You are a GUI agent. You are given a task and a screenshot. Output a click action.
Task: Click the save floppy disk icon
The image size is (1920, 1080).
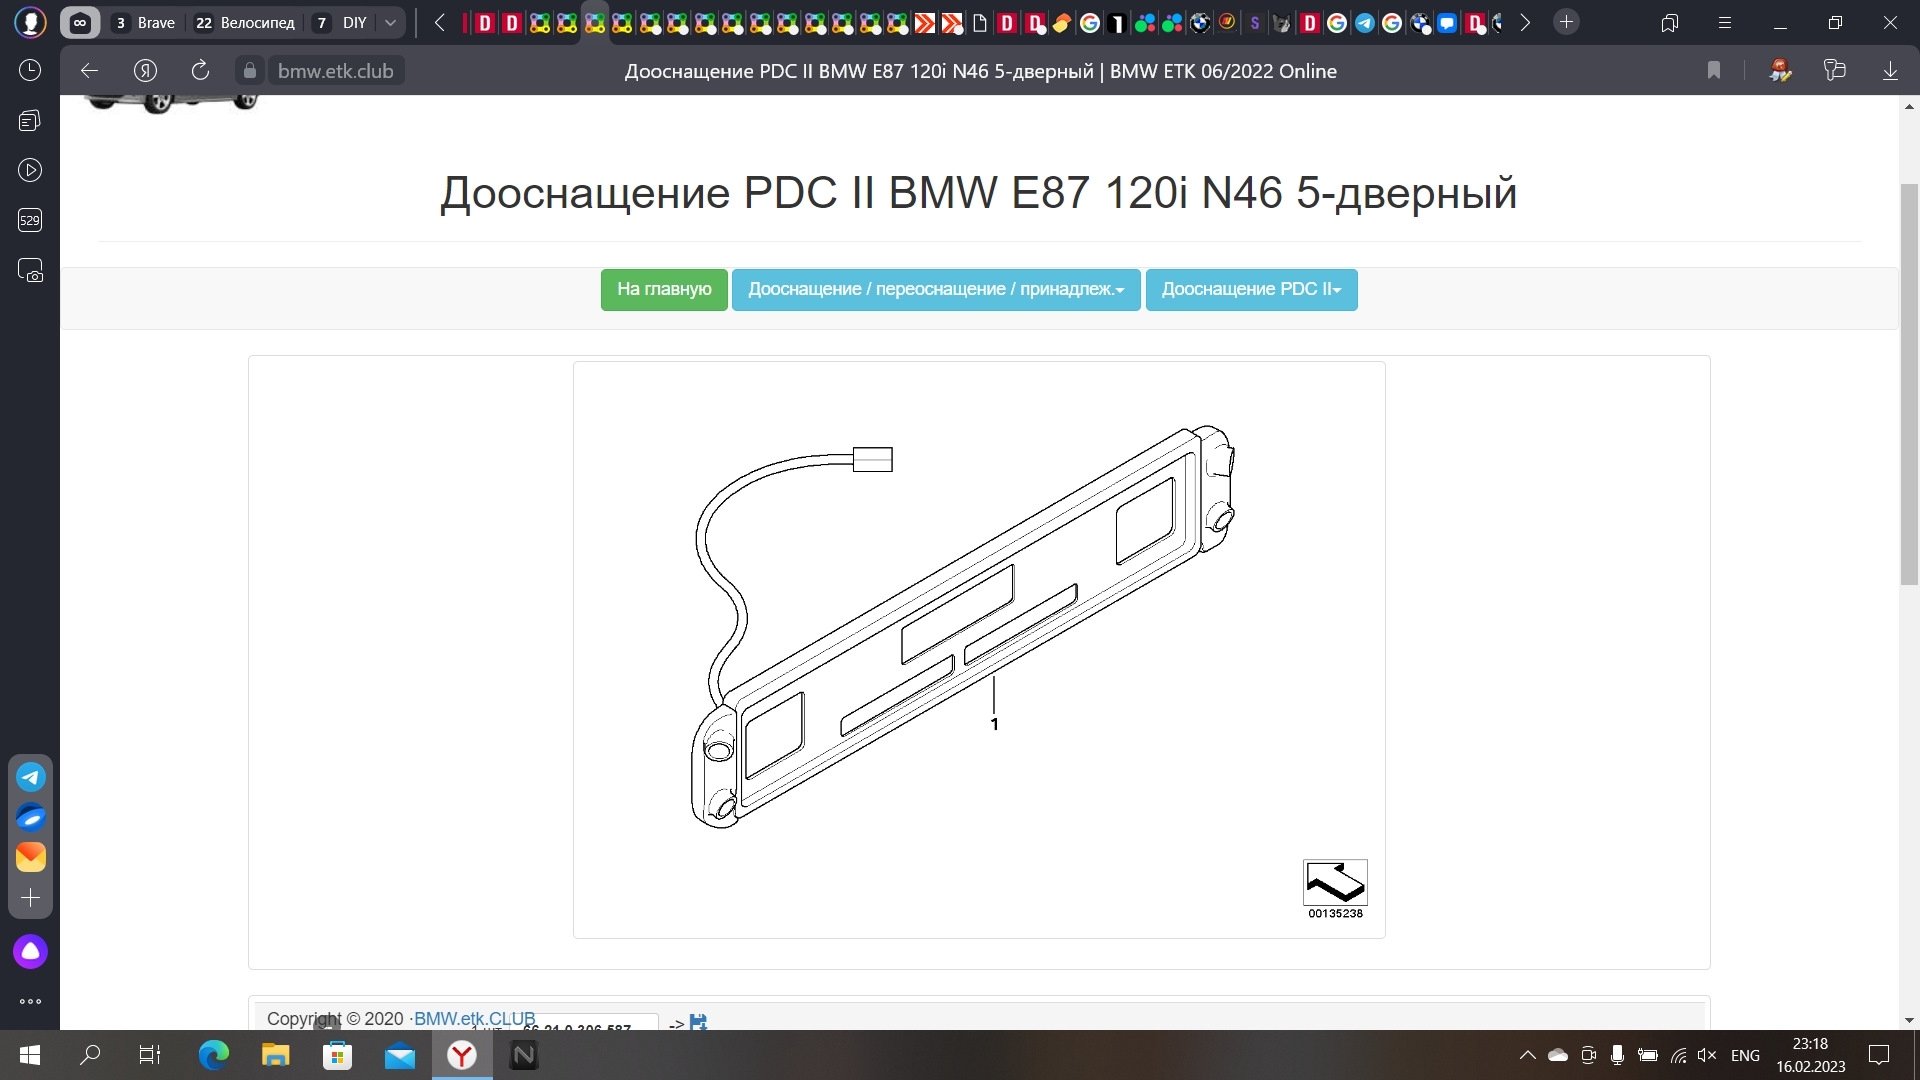pos(698,1021)
